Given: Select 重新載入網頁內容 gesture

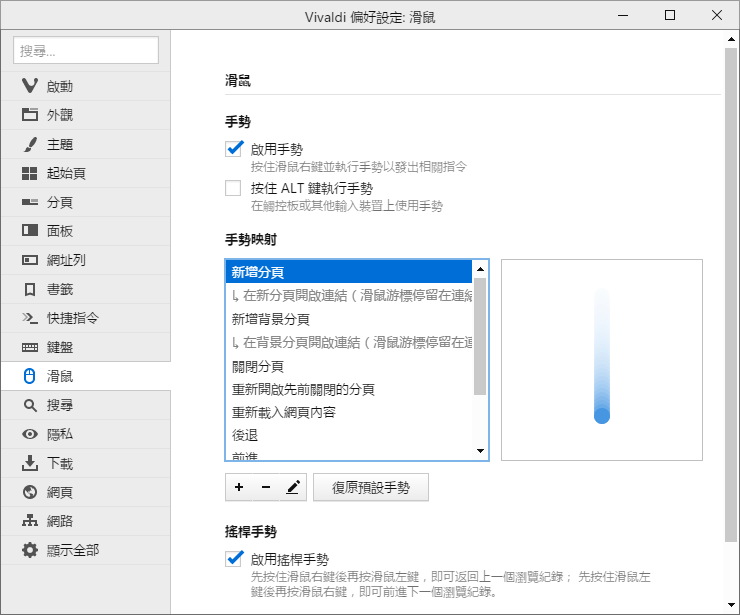Looking at the screenshot, I should 349,412.
